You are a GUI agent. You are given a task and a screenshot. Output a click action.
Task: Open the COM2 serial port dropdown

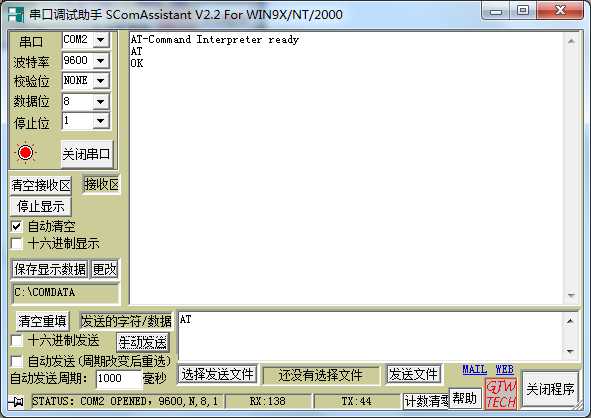101,40
